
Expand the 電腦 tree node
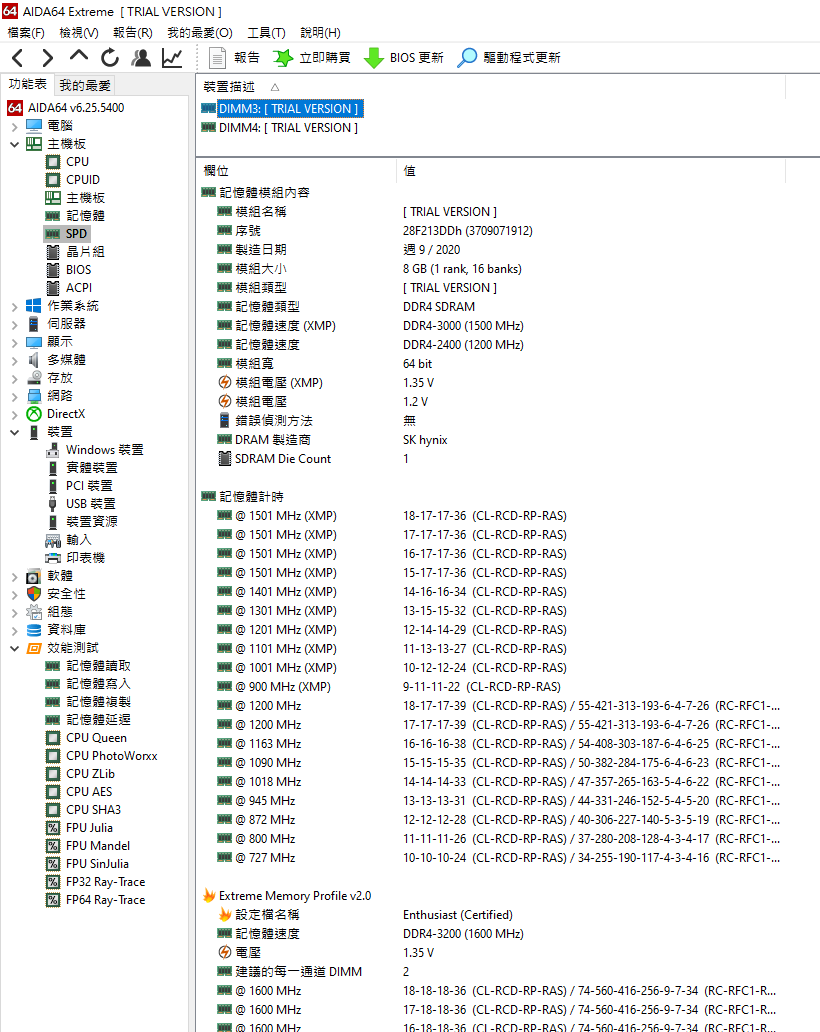click(14, 126)
